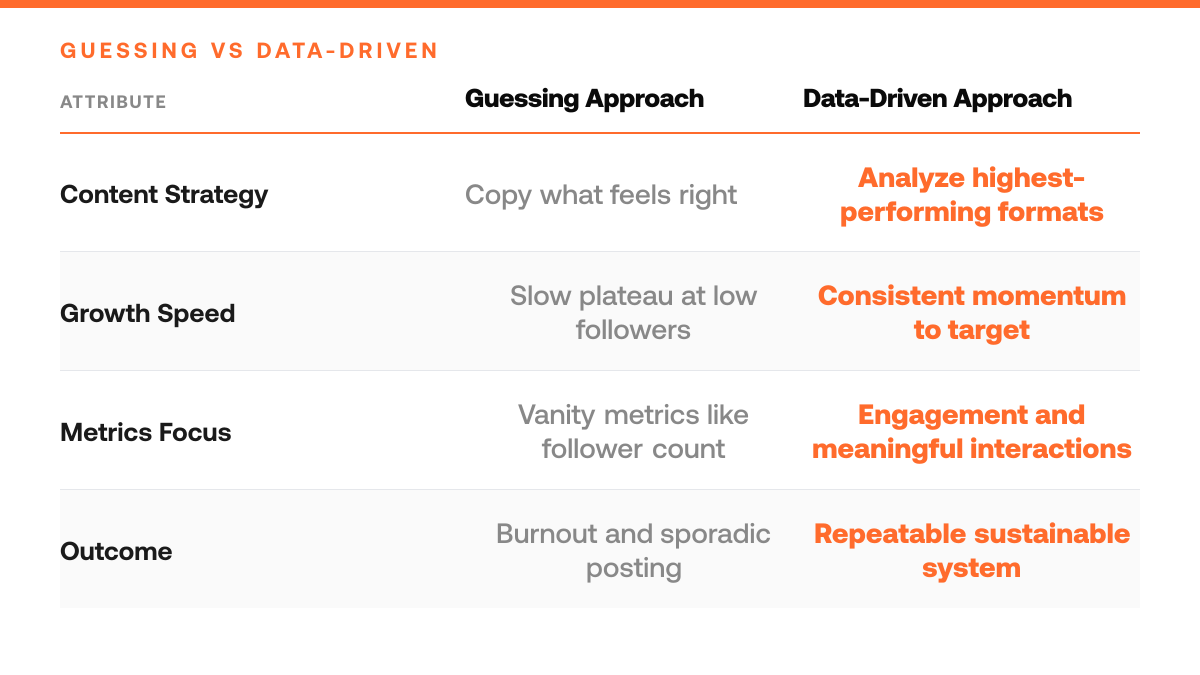Click the orange divider under the headers
1200x675 pixels.
pyautogui.click(x=600, y=133)
